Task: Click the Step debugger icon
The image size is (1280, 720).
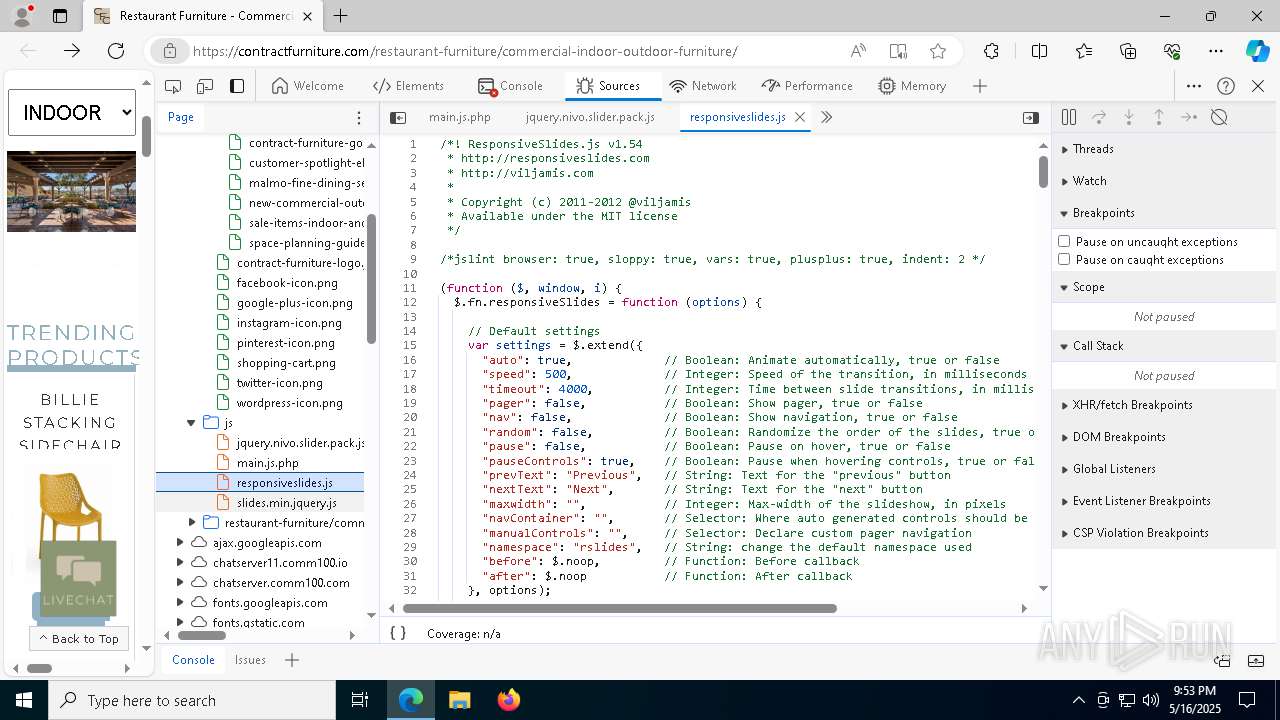Action: (1189, 117)
